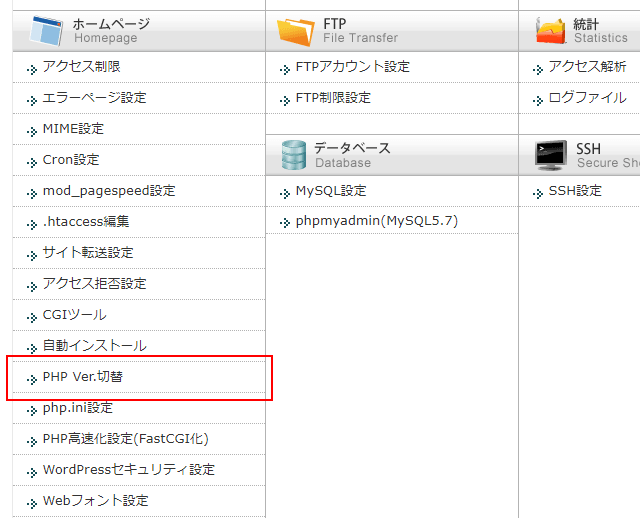
Task: Open PHP高速化設定(FastCGI化)
Action: pyautogui.click(x=126, y=439)
